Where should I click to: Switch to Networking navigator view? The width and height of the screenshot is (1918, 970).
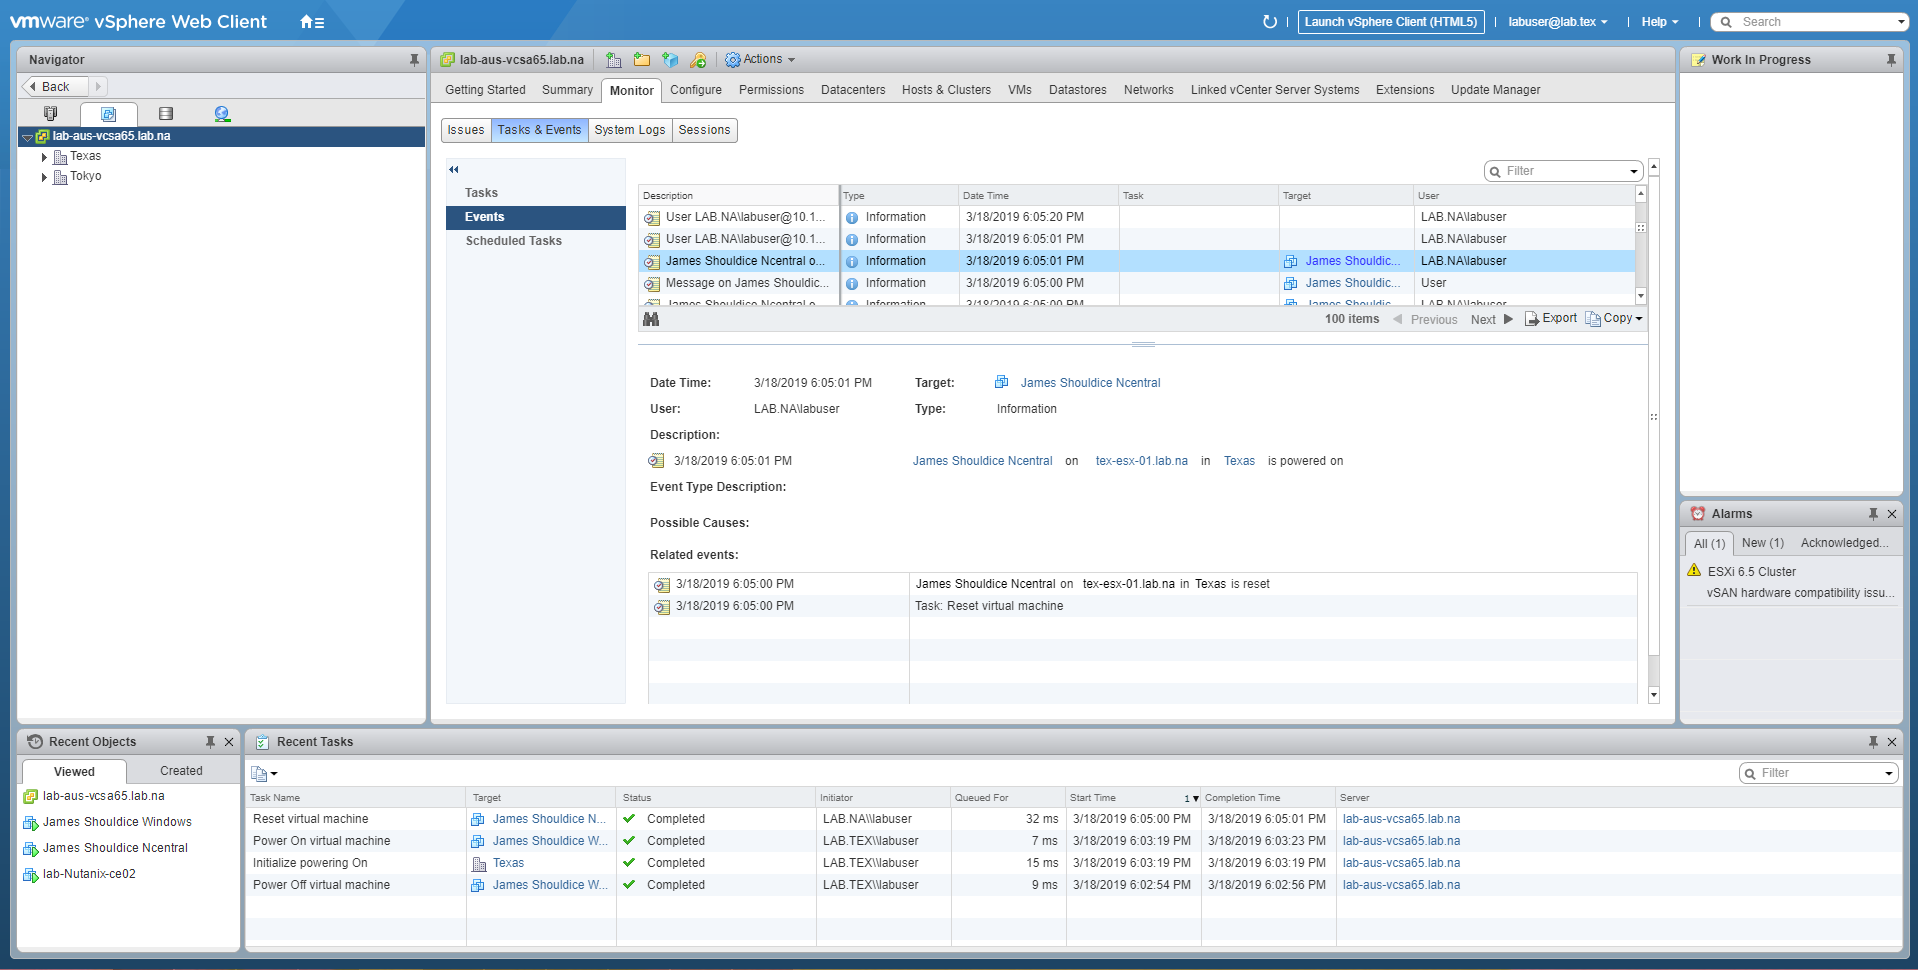223,114
